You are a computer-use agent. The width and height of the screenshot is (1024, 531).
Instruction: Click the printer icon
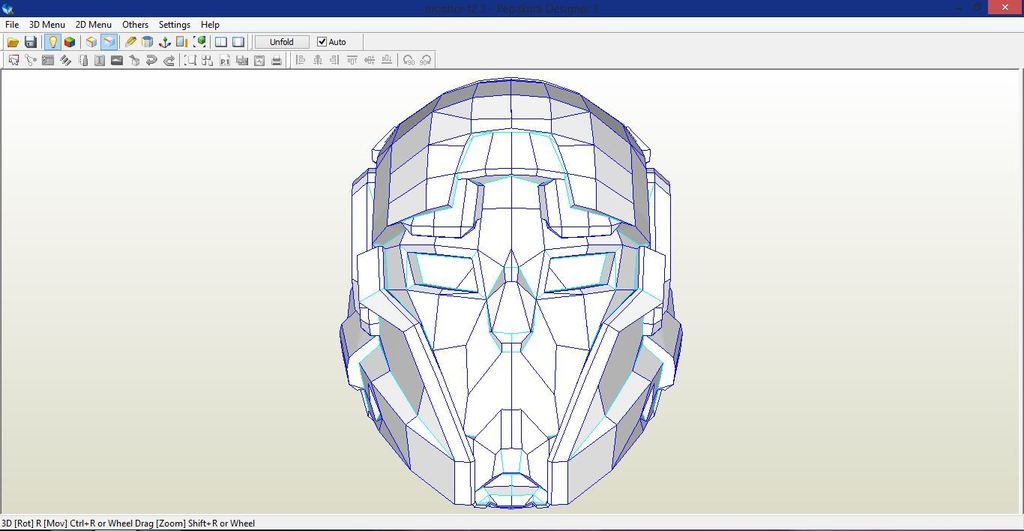[x=277, y=60]
